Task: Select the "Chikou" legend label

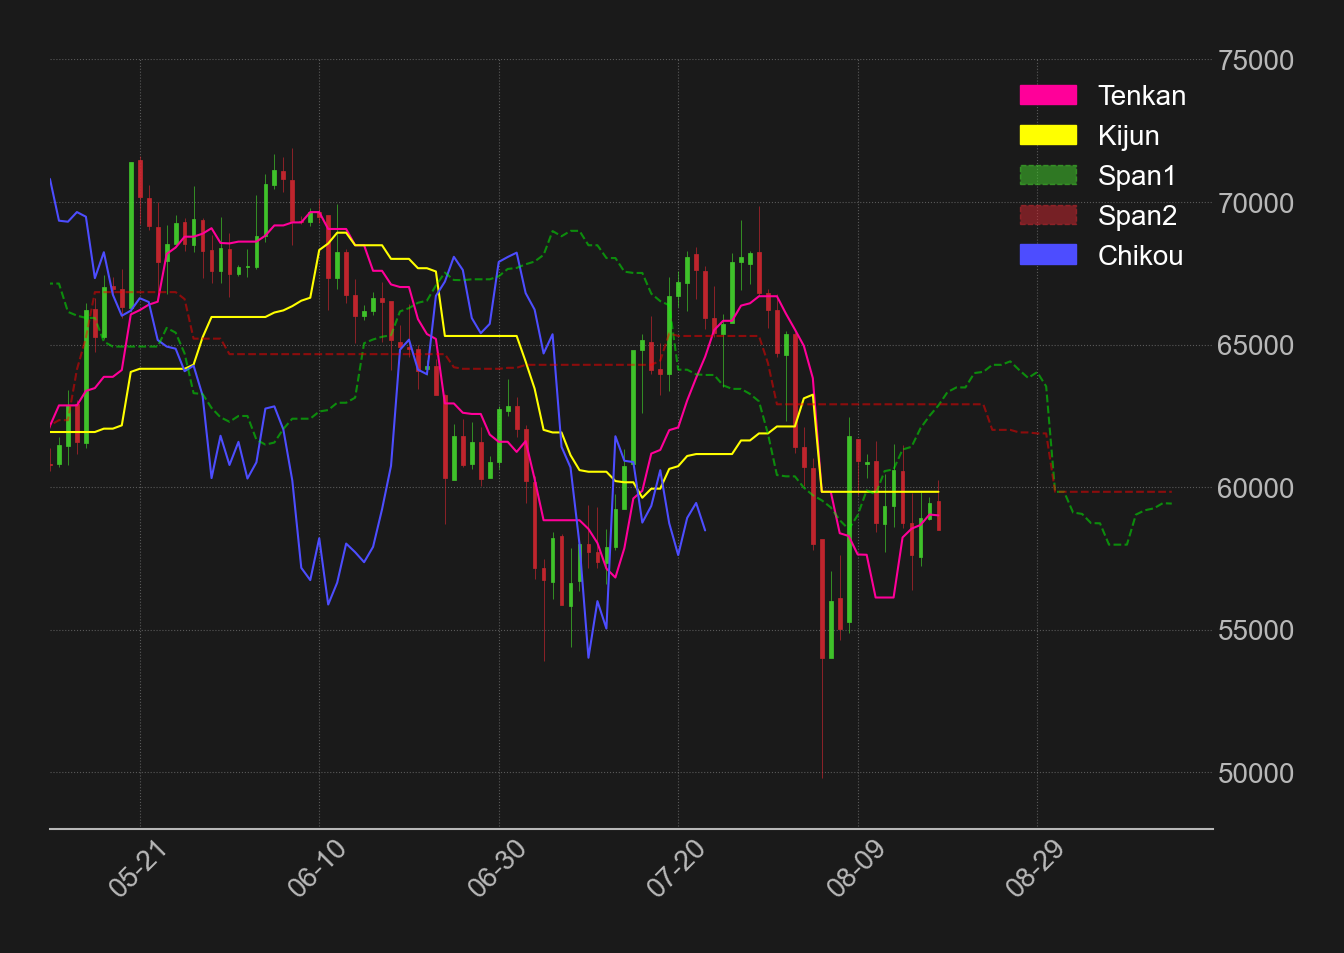Action: tap(1141, 255)
